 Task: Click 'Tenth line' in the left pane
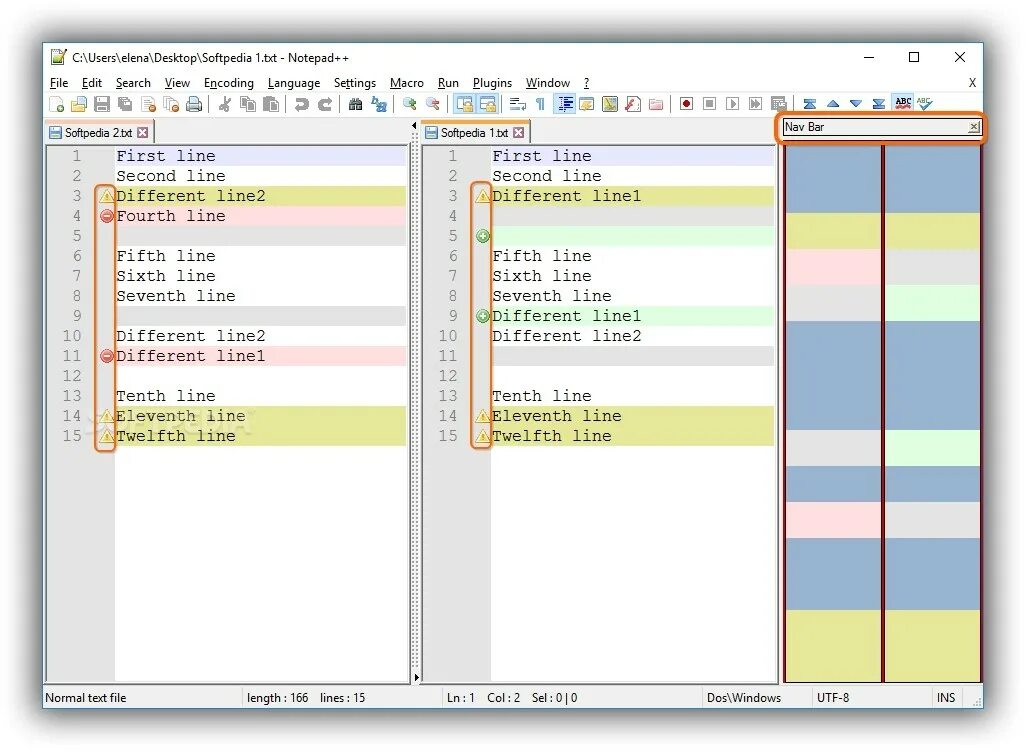pyautogui.click(x=166, y=396)
